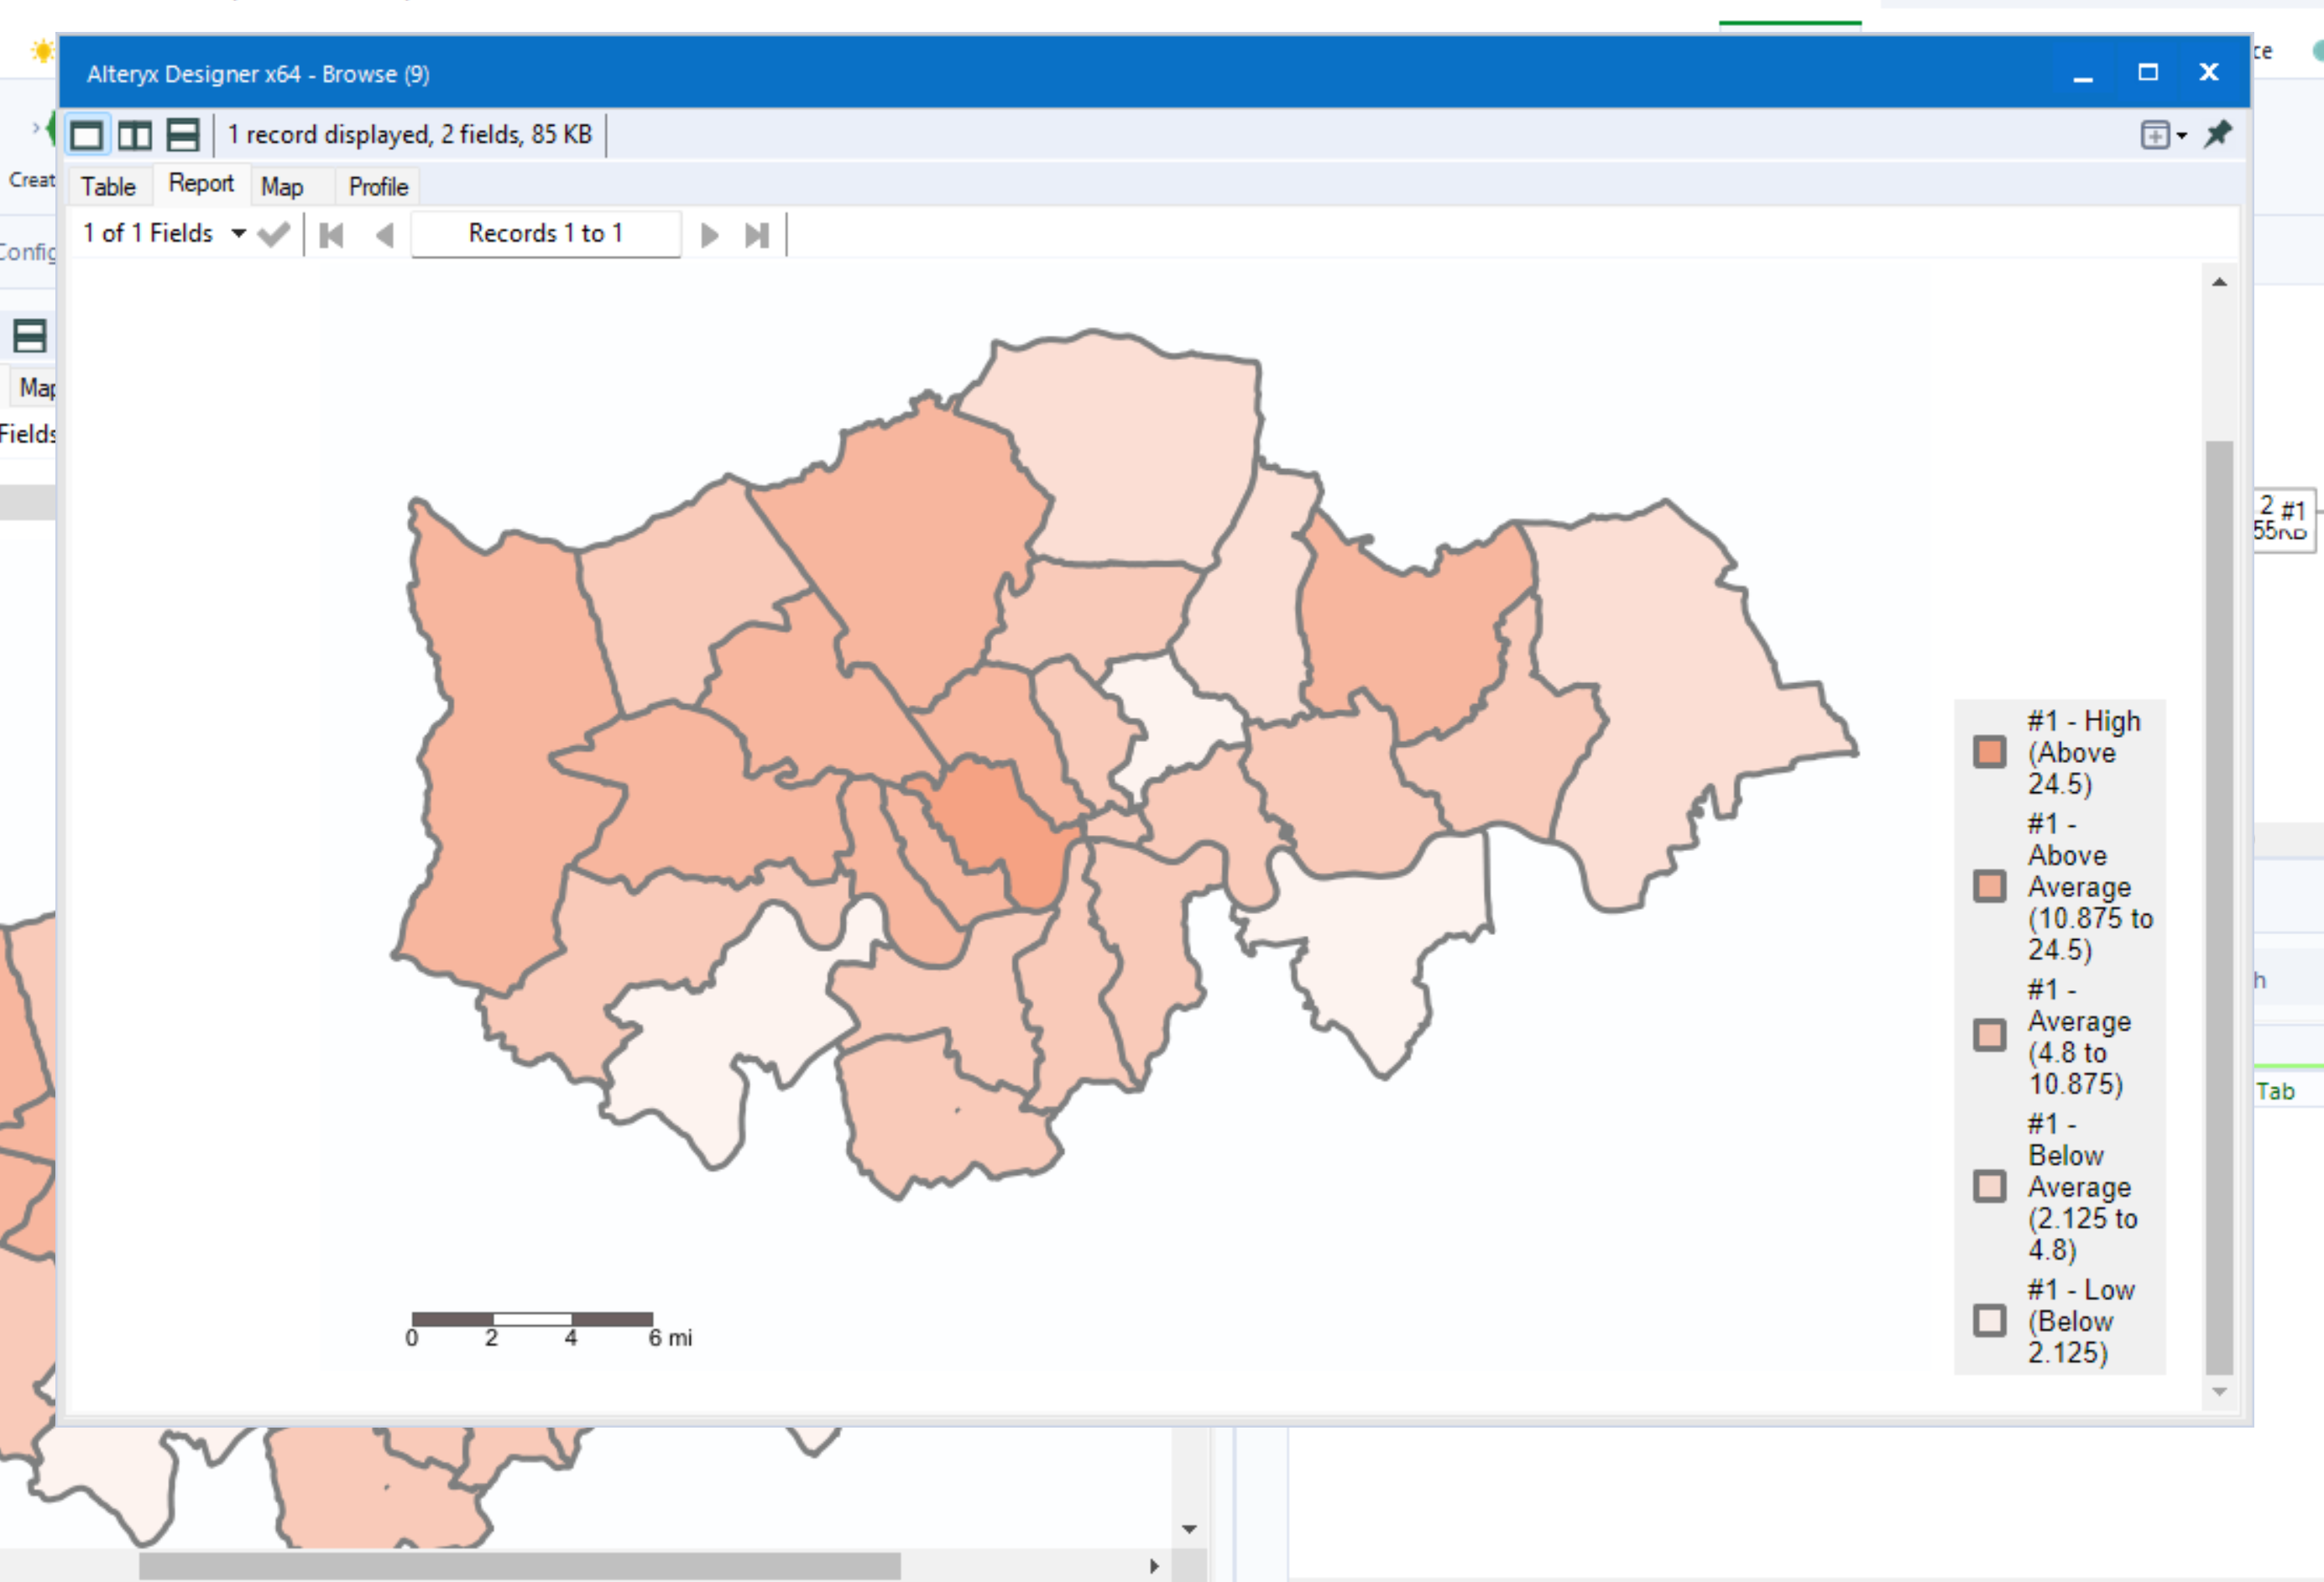Select the single-pane layout view icon
2324x1582 pixels.
(x=87, y=134)
